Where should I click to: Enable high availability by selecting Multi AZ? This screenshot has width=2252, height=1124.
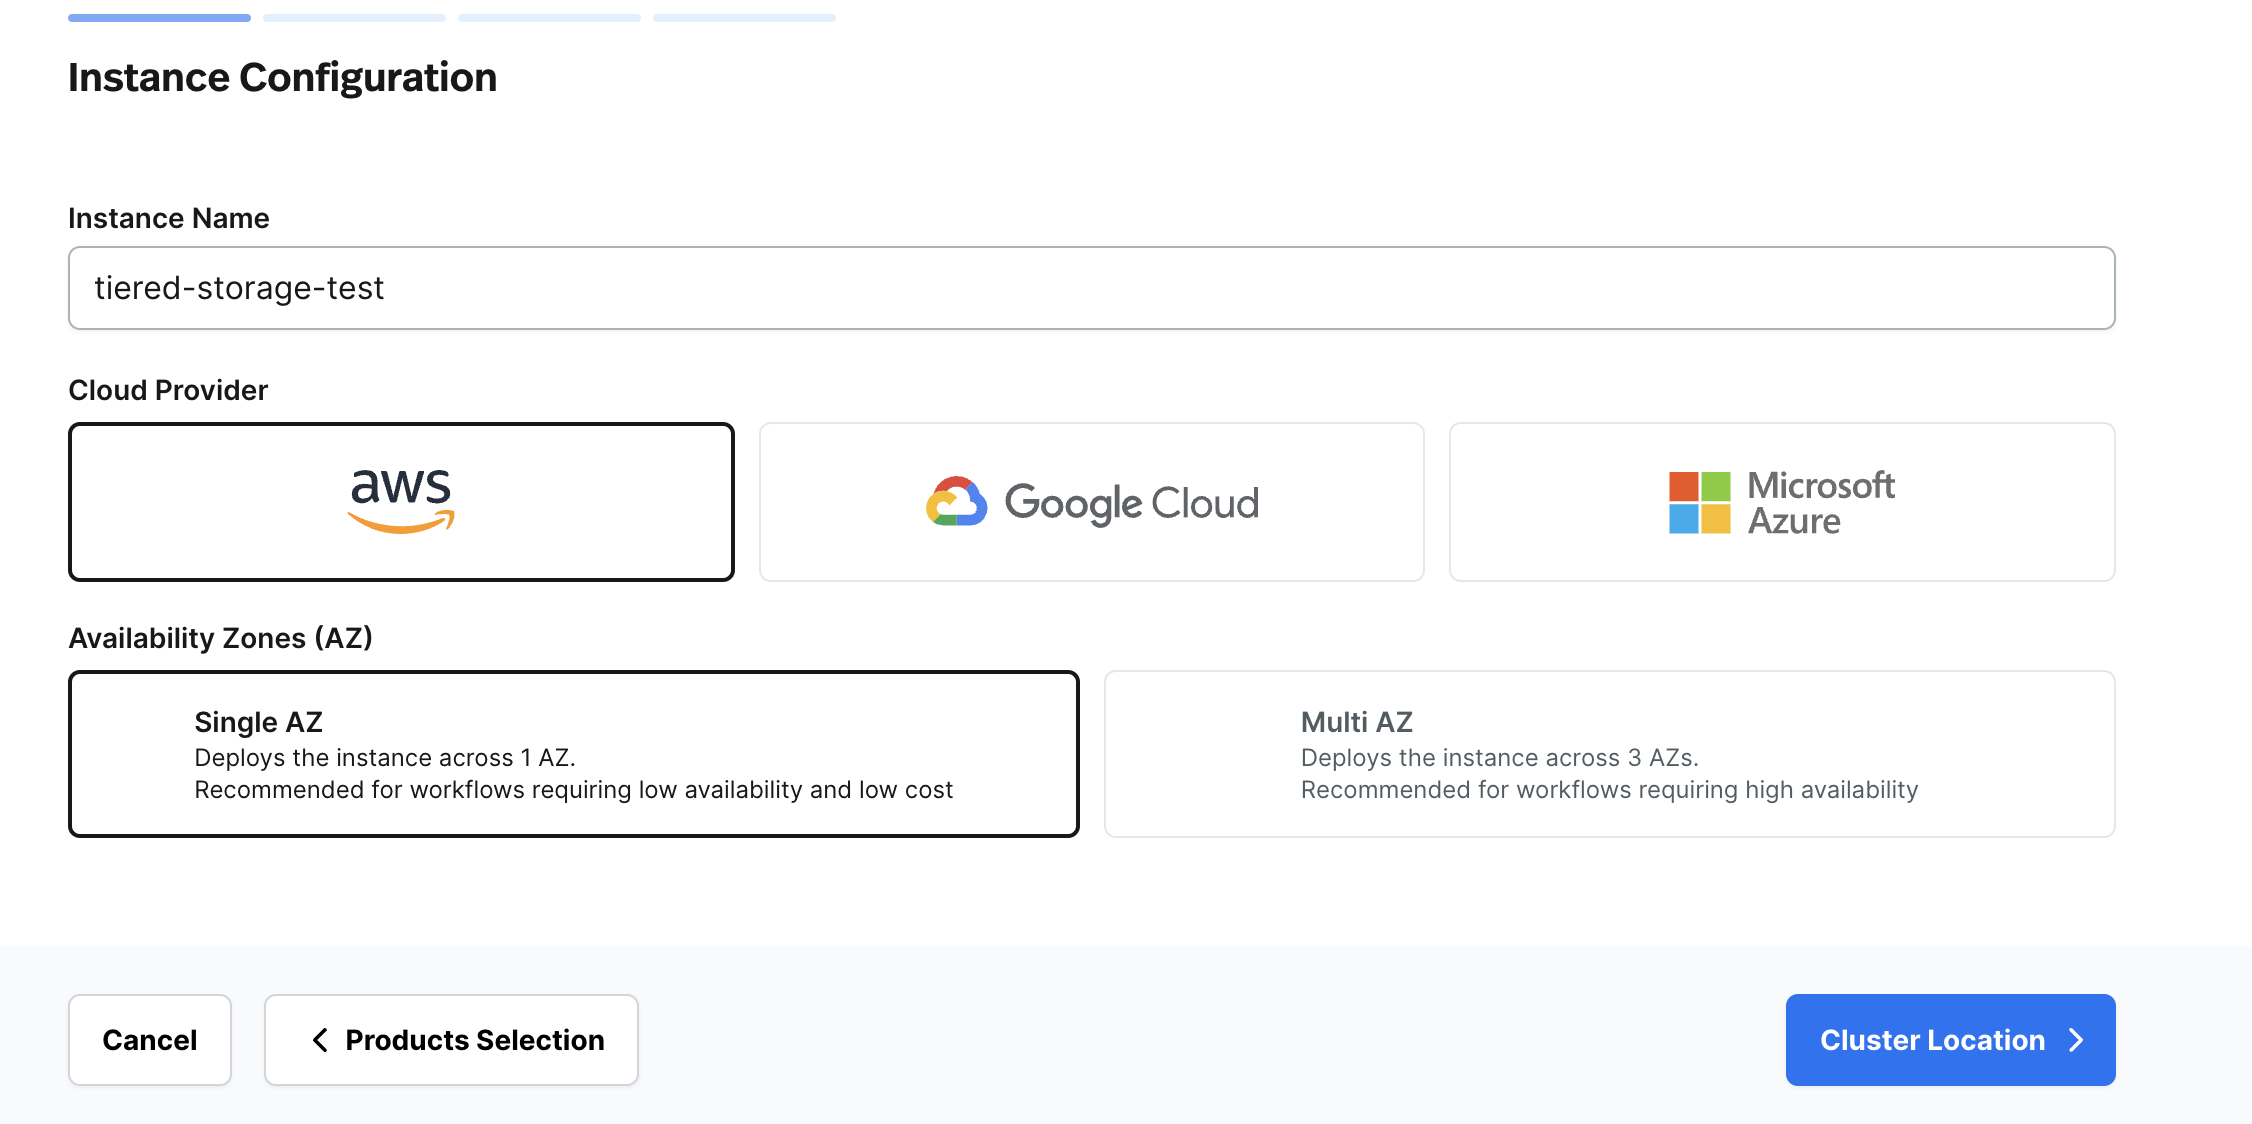(1609, 753)
